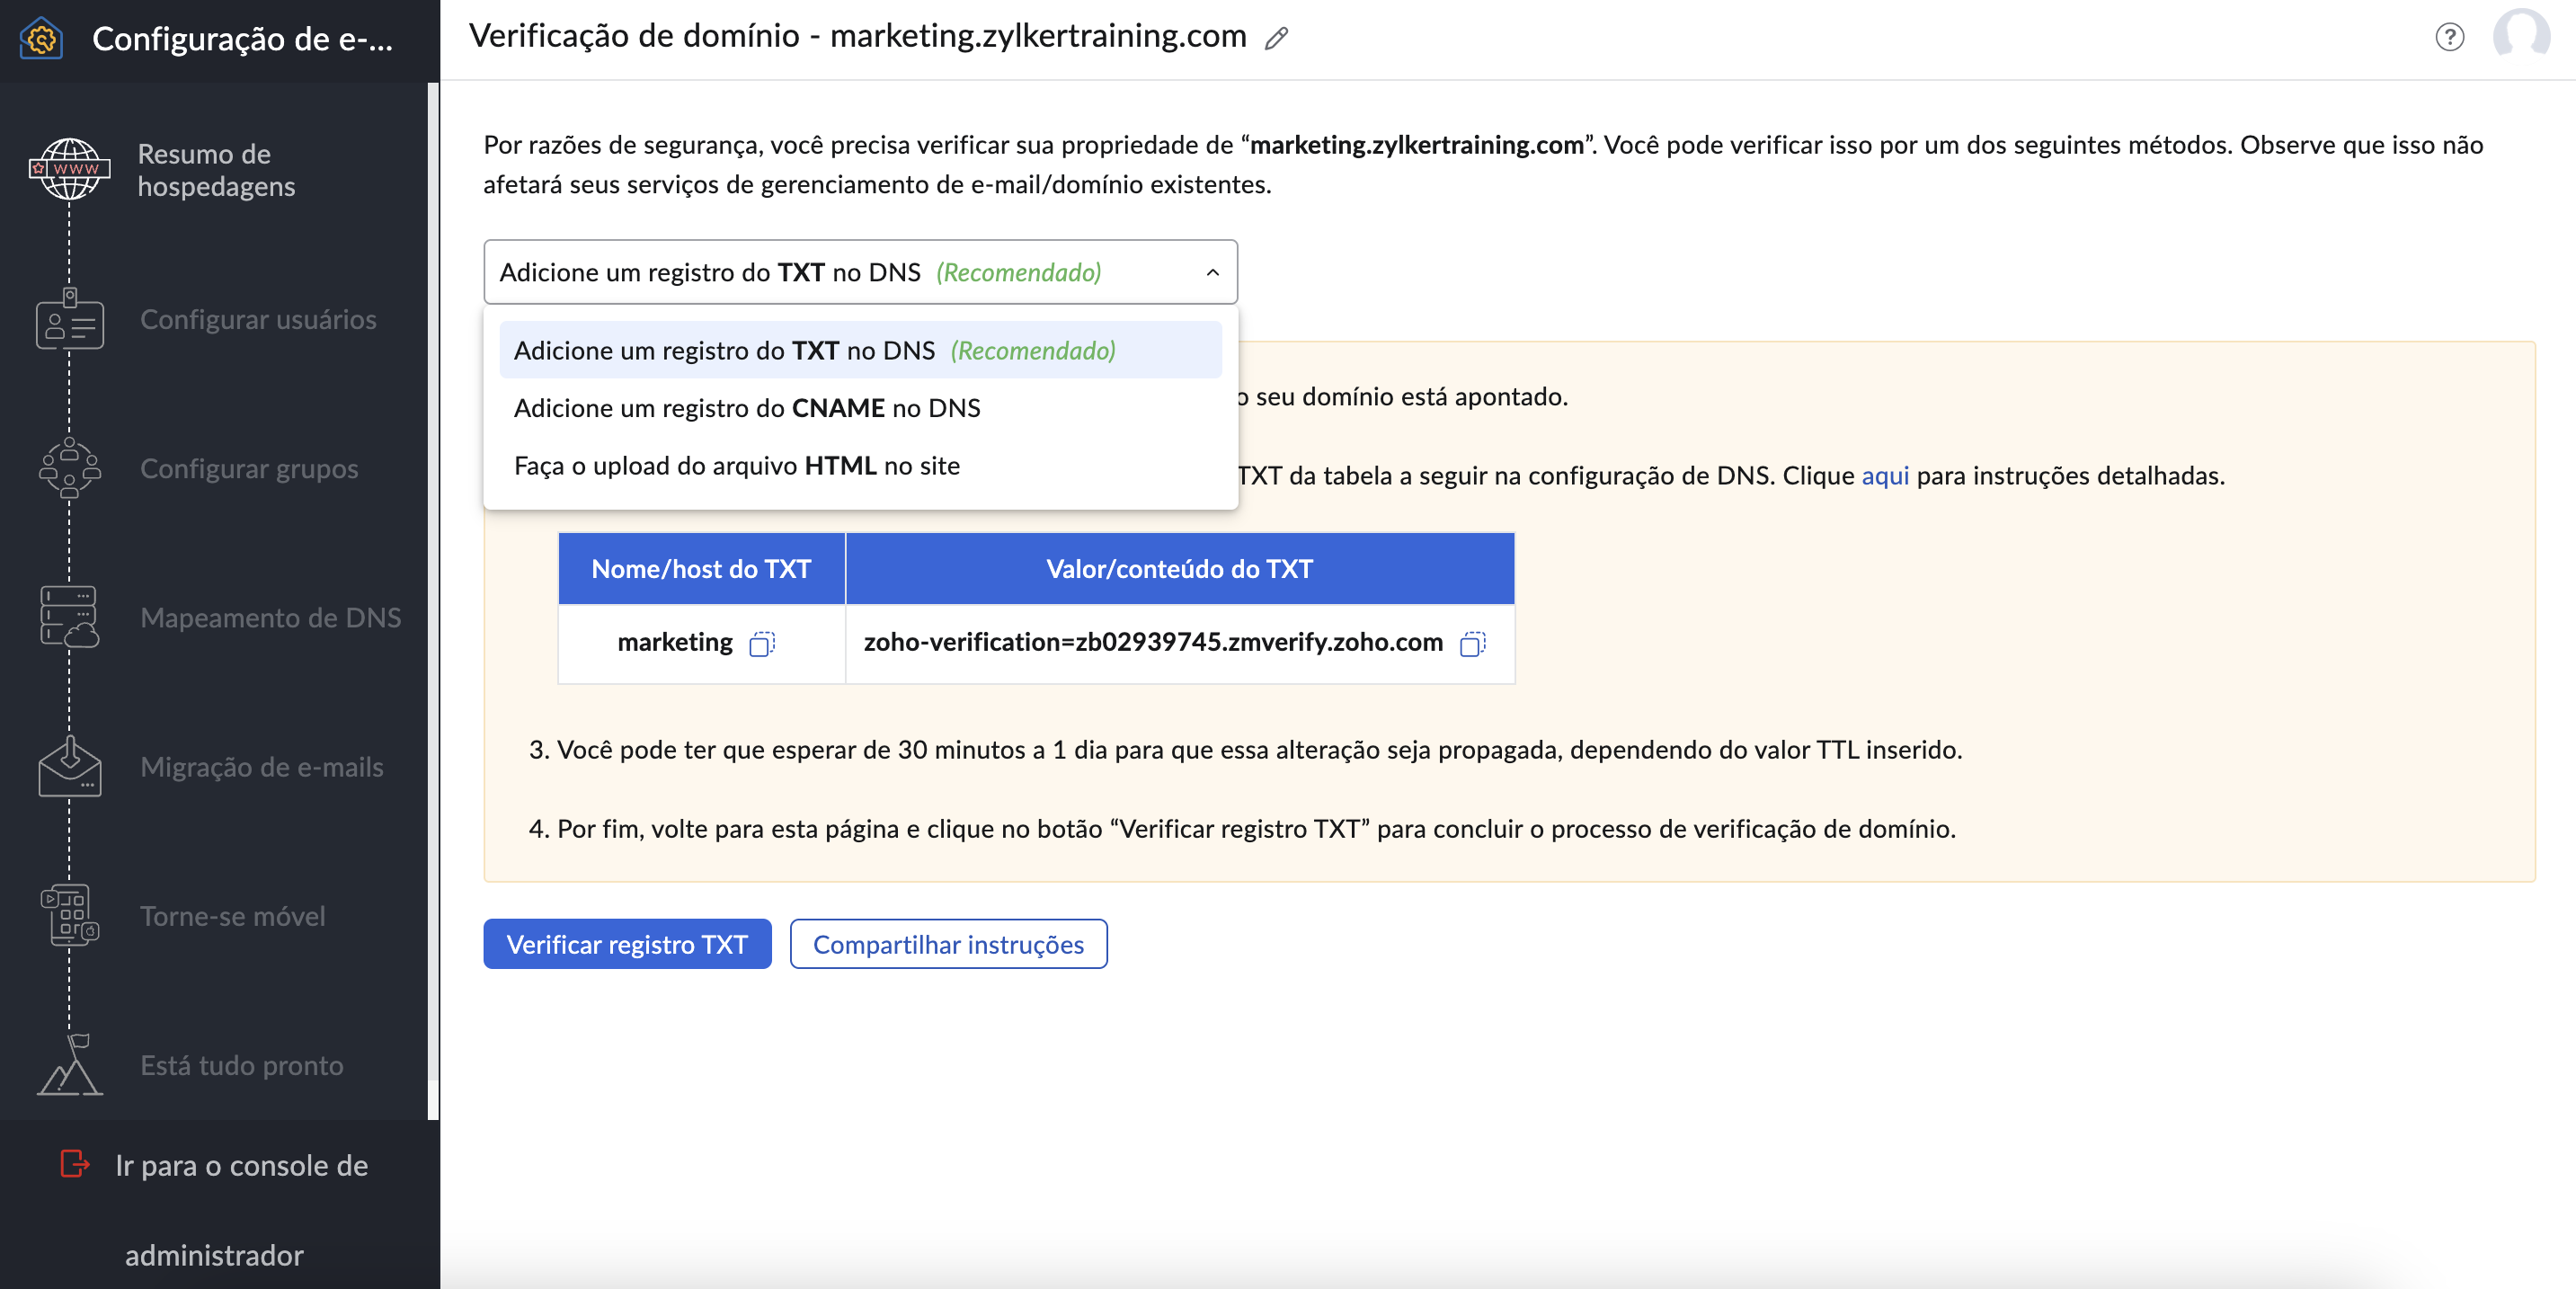2576x1289 pixels.
Task: Click the Está tudo pronto mountain flag icon
Action: [69, 1065]
